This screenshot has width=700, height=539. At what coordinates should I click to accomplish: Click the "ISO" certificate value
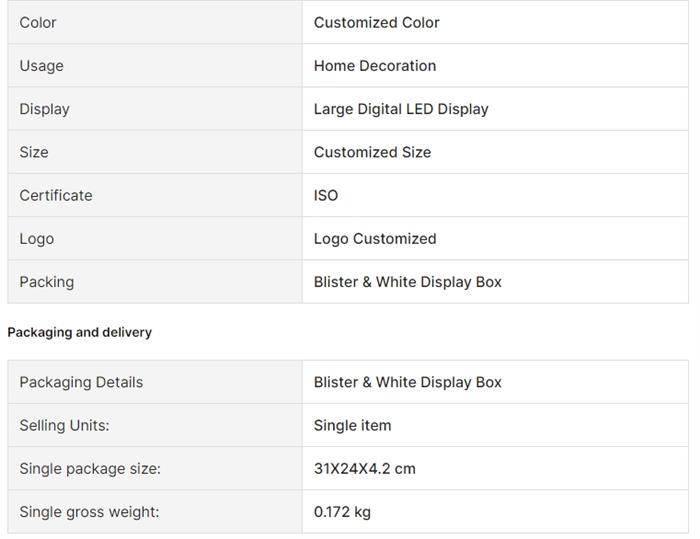[x=326, y=195]
